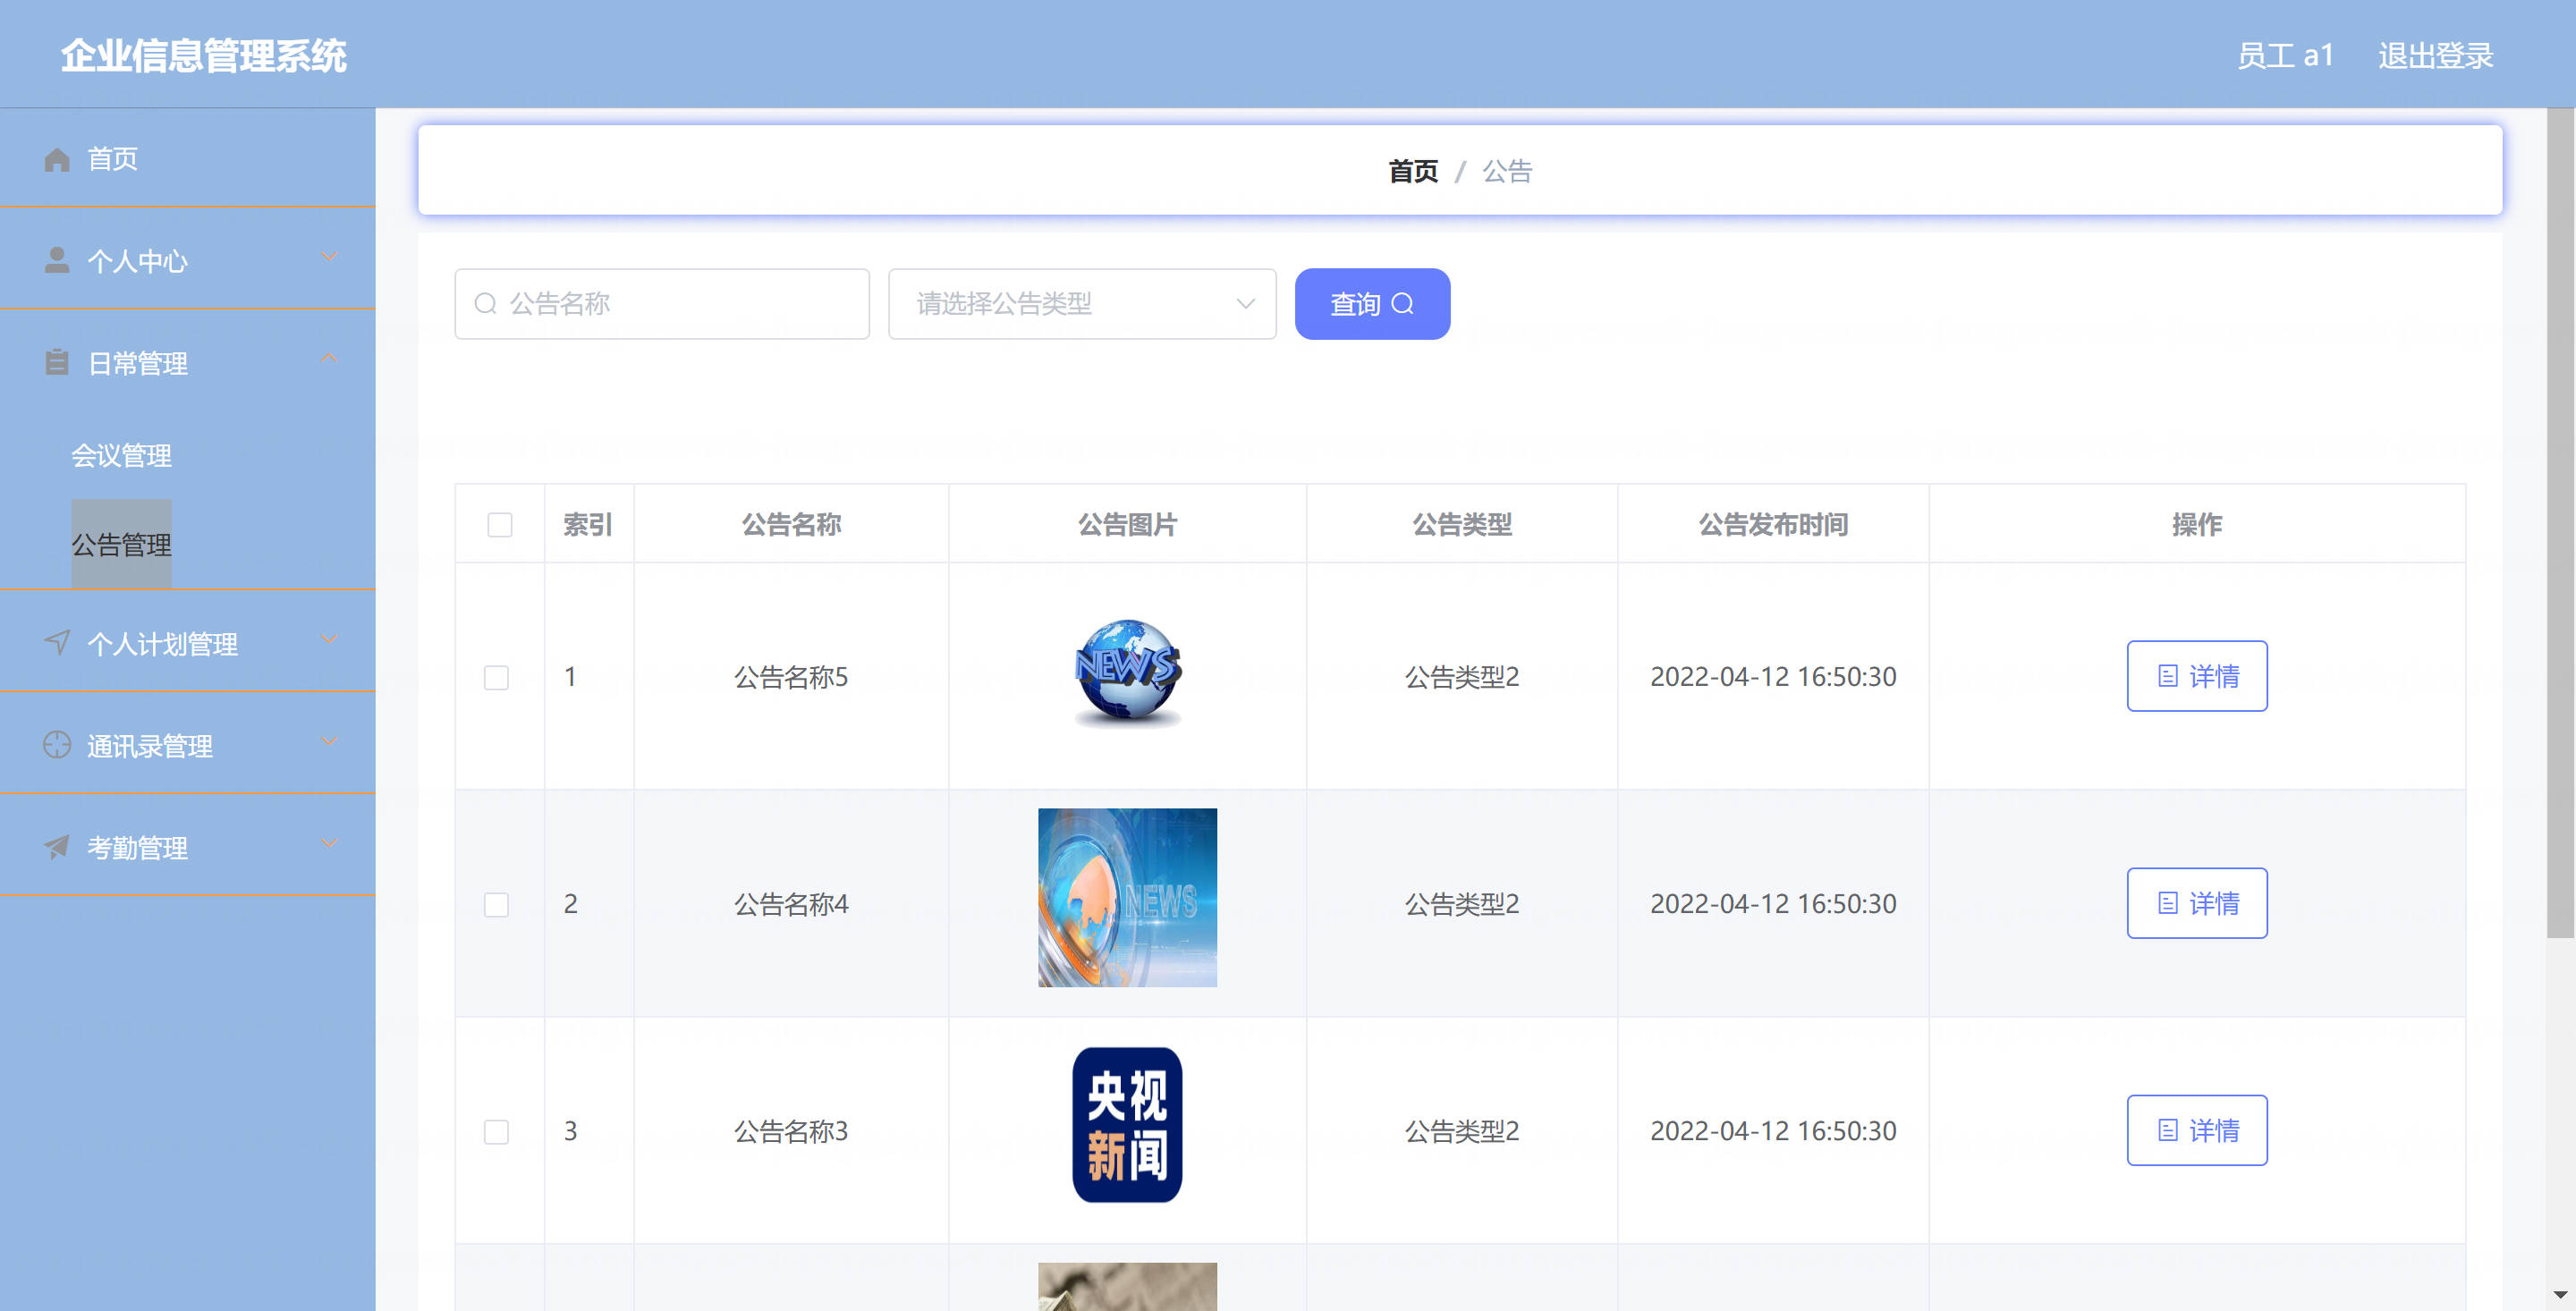Click the 公告名称5 cell
The image size is (2576, 1311).
click(x=791, y=677)
